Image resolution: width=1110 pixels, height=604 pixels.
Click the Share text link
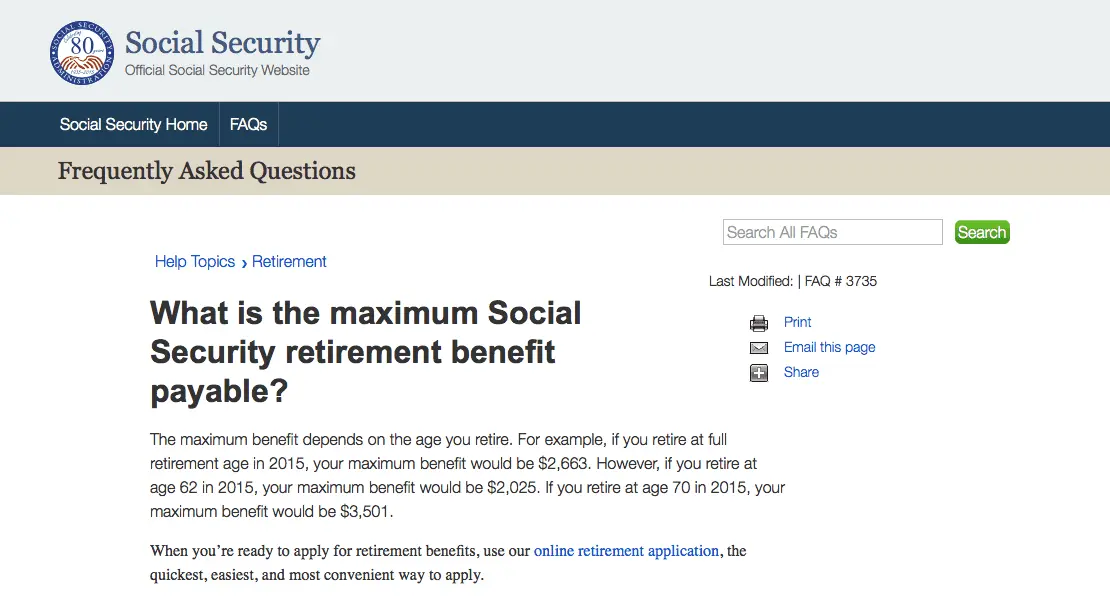[x=801, y=372]
